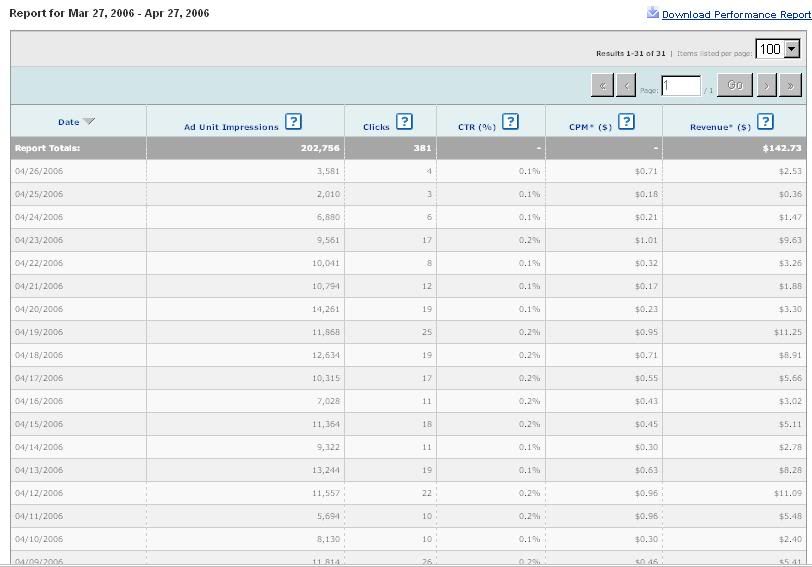Click the download icon beside the report link
812x567 pixels.
click(x=653, y=14)
